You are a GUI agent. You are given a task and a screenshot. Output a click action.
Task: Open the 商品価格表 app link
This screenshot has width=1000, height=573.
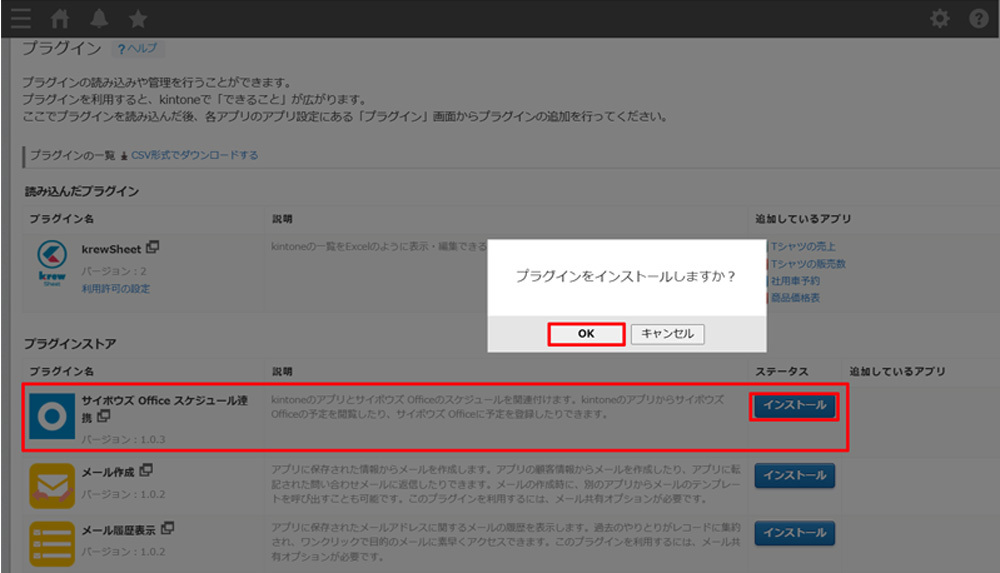point(795,298)
